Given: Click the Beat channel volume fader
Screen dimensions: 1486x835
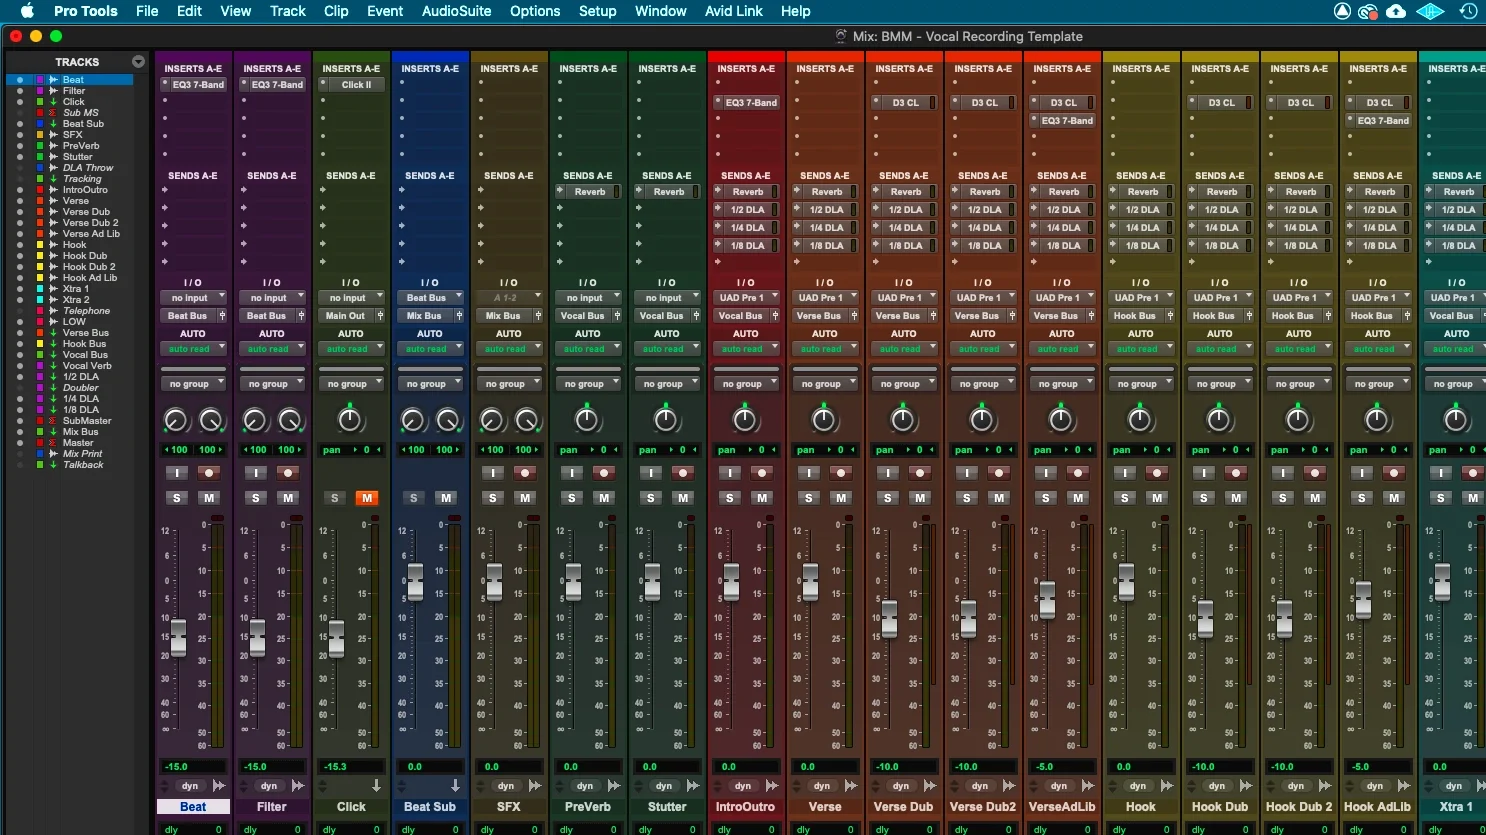Looking at the screenshot, I should click(178, 638).
